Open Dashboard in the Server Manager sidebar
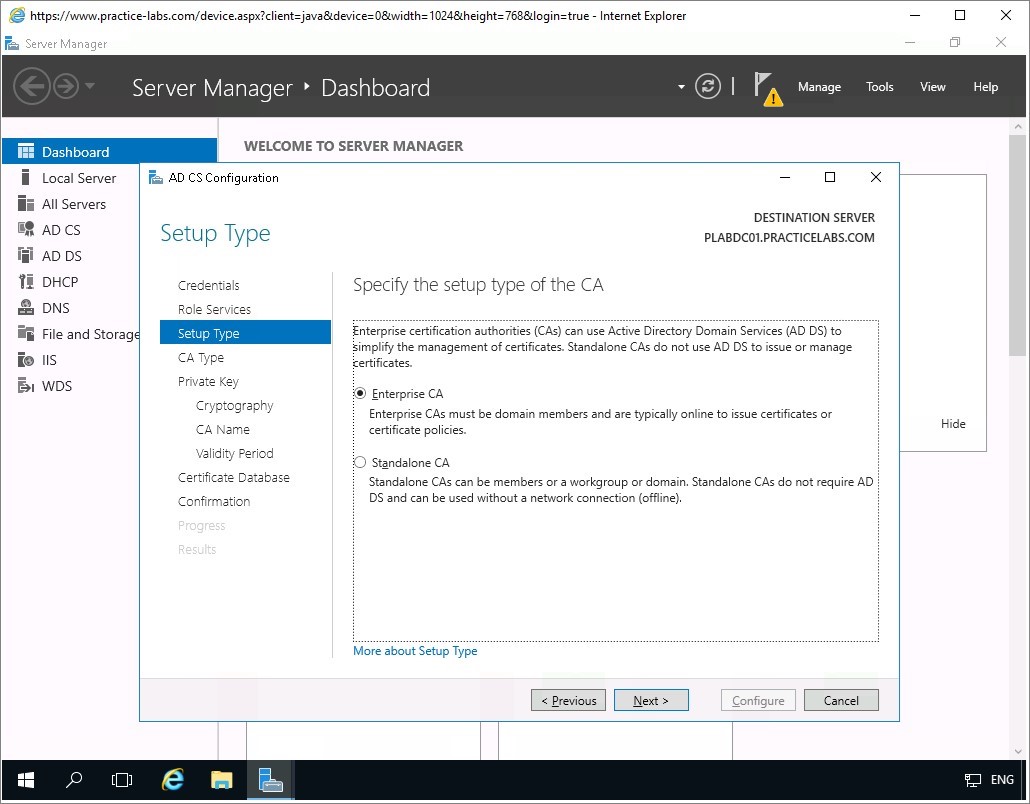This screenshot has width=1030, height=804. click(x=109, y=152)
